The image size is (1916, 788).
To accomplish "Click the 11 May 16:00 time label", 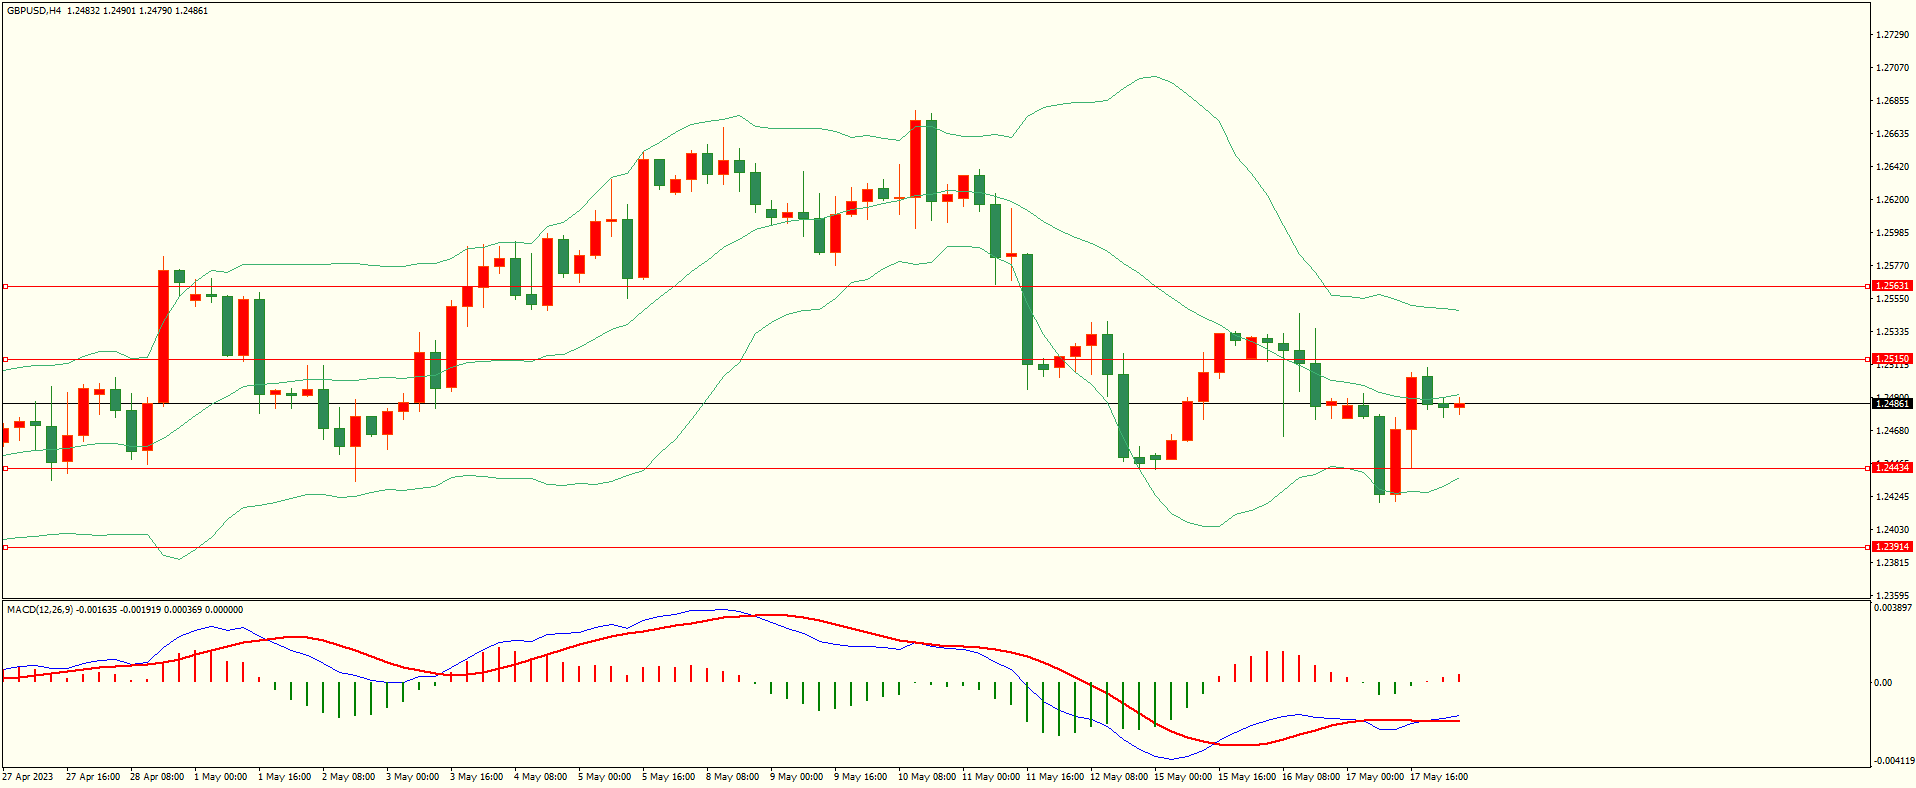I will 1055,777.
